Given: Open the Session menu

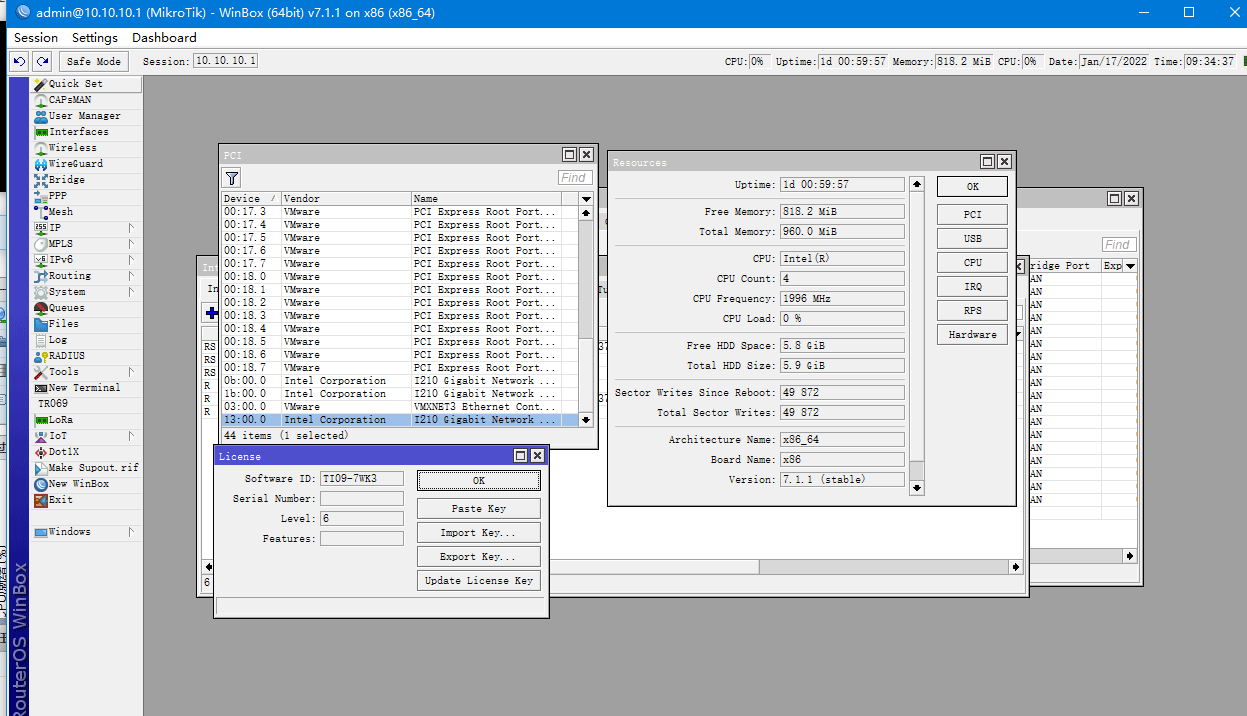Looking at the screenshot, I should 35,38.
